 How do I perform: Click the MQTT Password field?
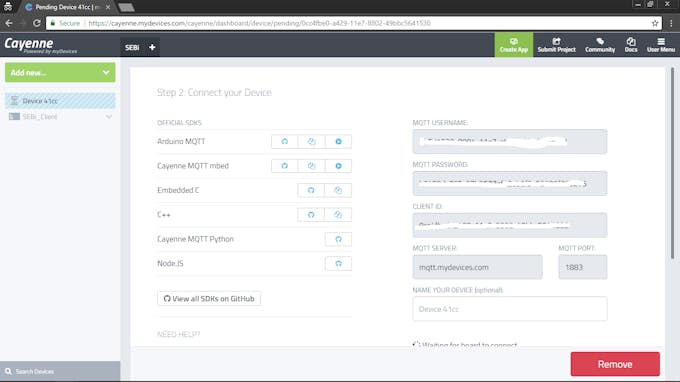click(x=510, y=183)
